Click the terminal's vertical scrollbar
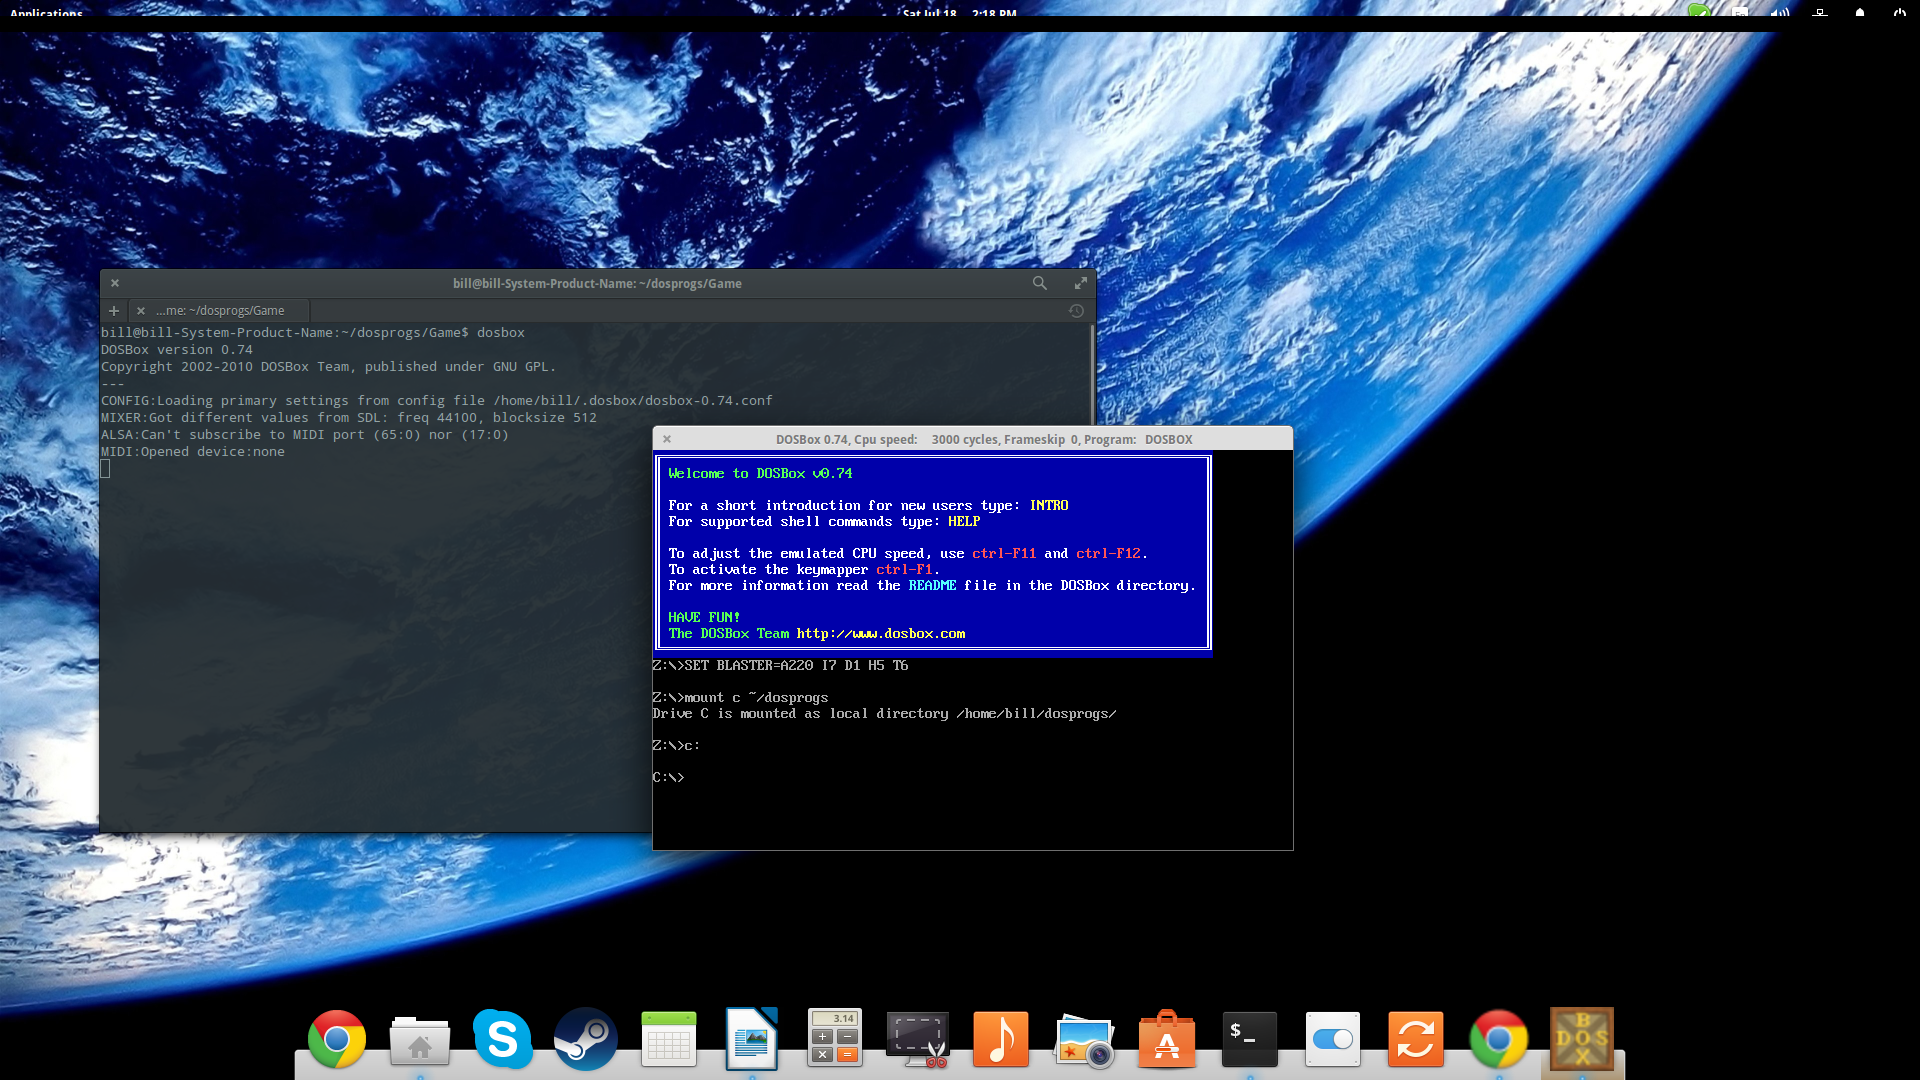 (1092, 376)
